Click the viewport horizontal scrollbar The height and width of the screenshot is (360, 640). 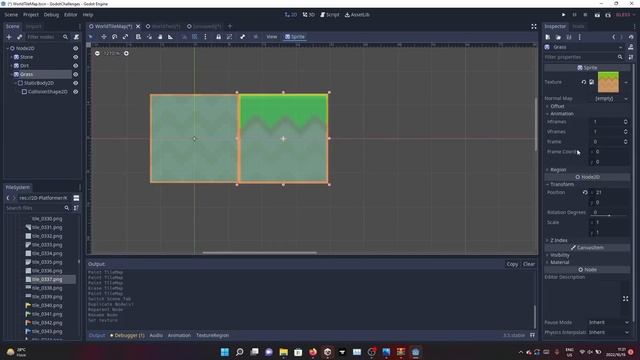(x=260, y=253)
